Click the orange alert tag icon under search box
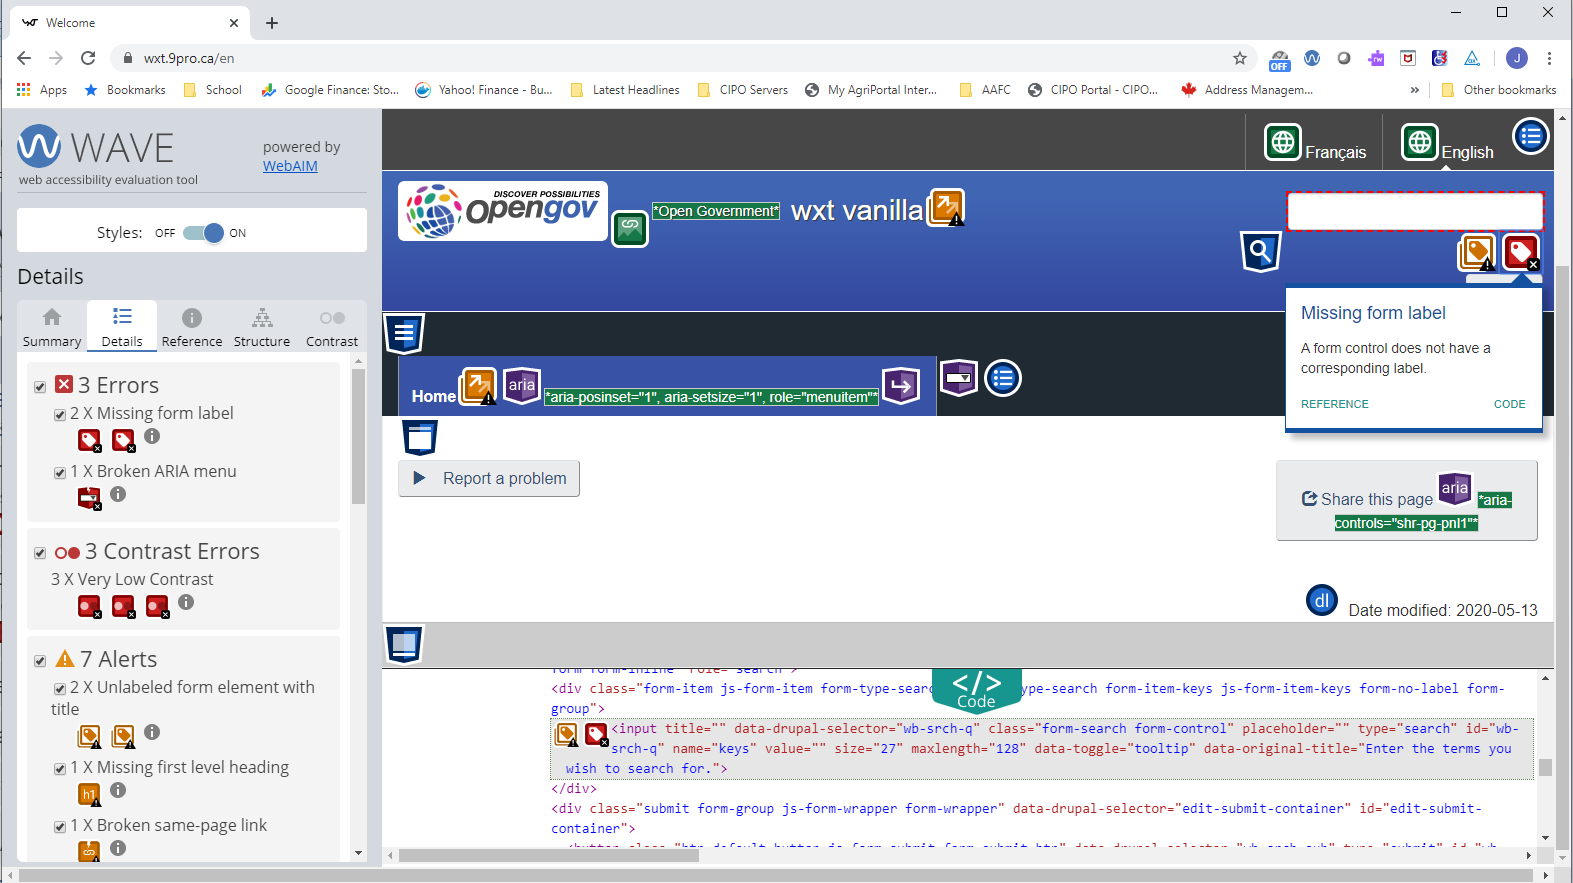Image resolution: width=1573 pixels, height=883 pixels. click(1478, 252)
